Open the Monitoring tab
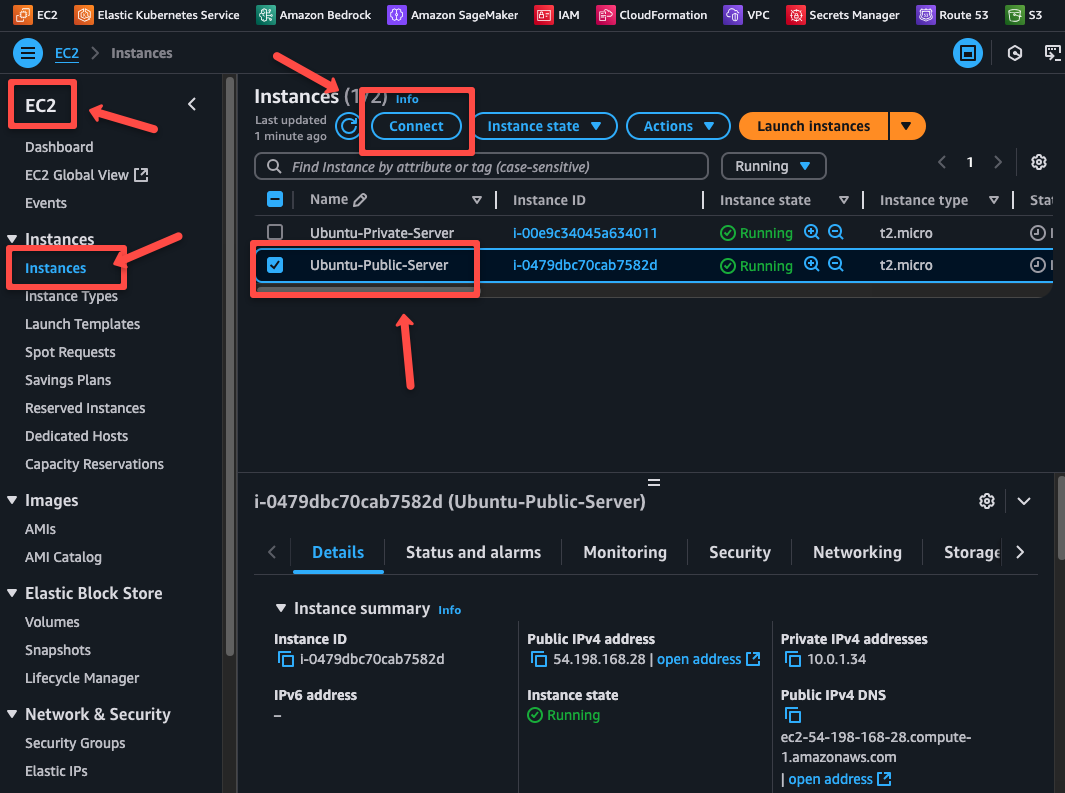Viewport: 1065px width, 793px height. point(624,552)
